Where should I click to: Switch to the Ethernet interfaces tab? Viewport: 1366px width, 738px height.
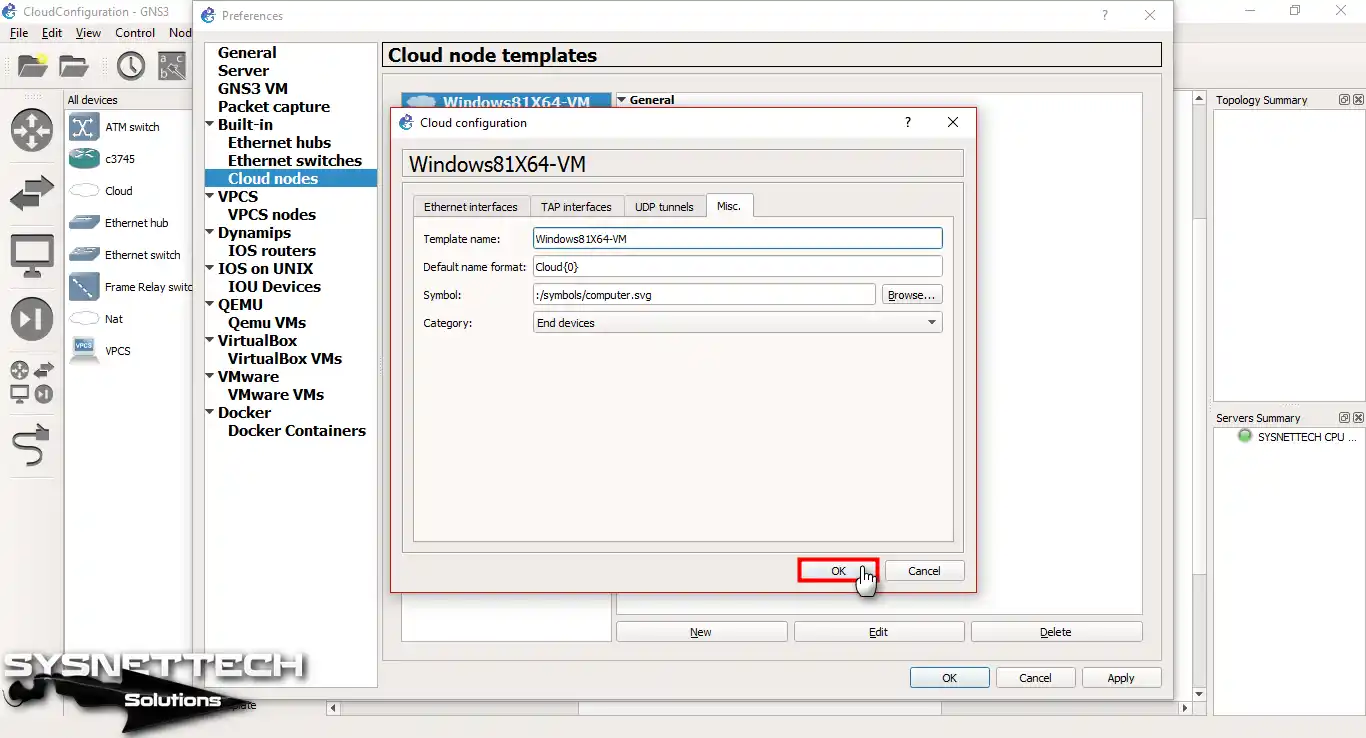[470, 207]
